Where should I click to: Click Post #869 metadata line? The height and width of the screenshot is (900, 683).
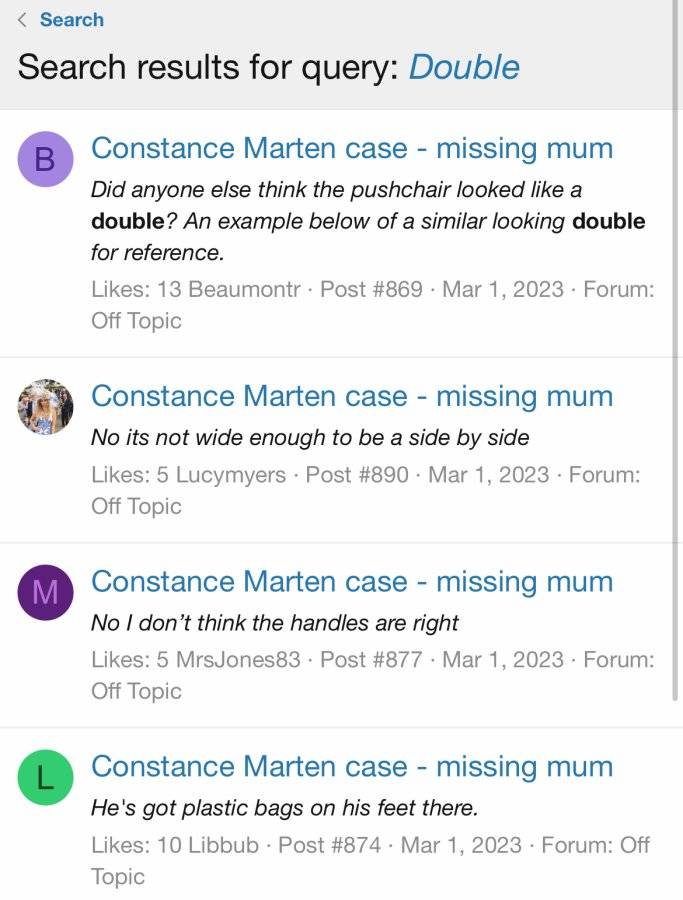tap(372, 305)
